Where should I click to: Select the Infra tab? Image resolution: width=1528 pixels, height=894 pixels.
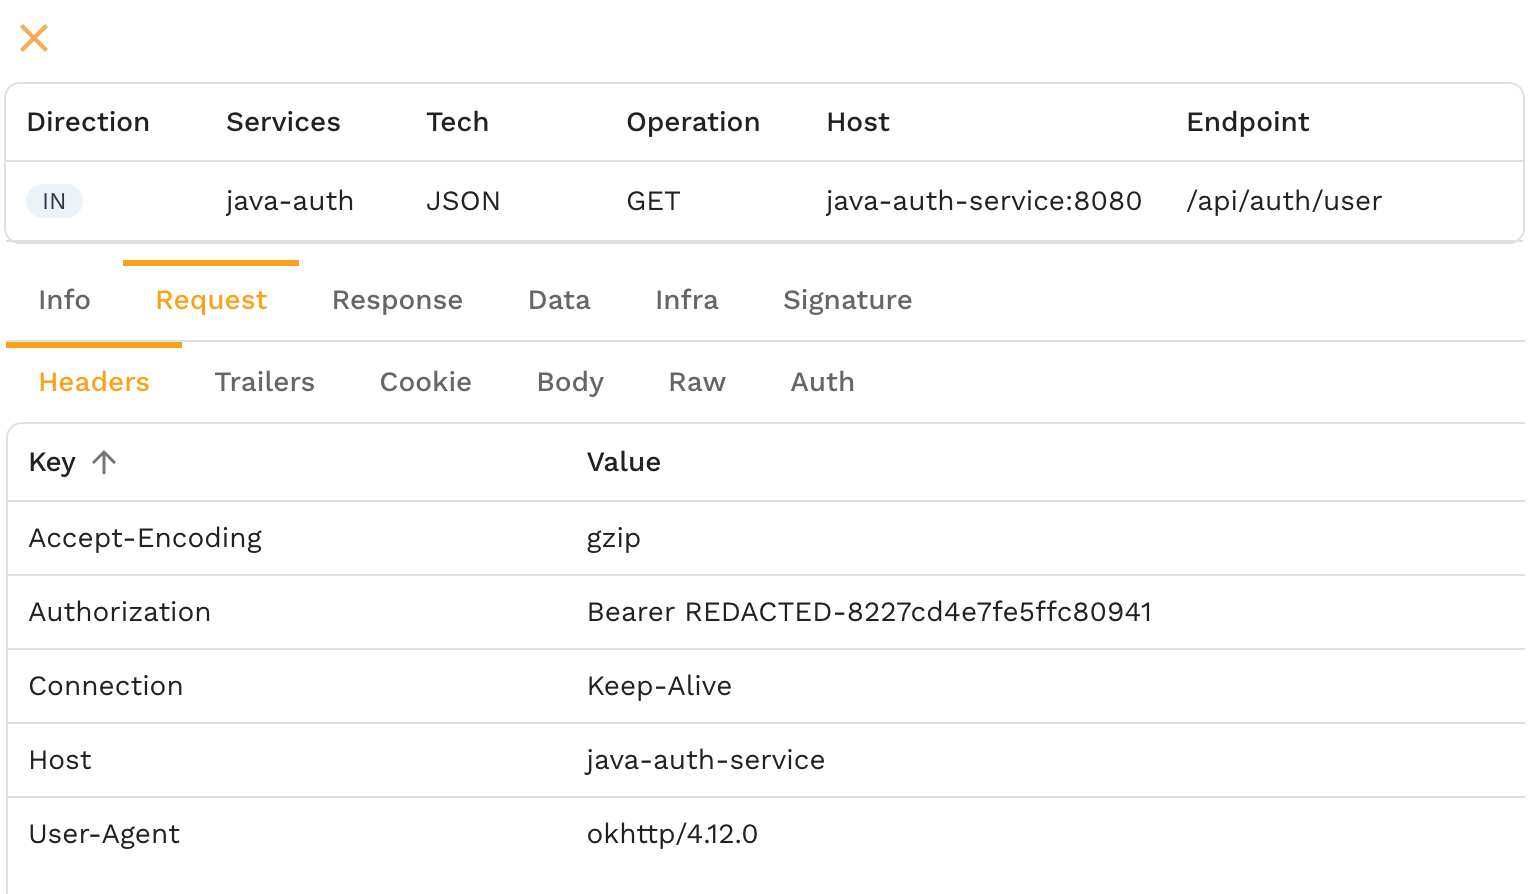click(x=686, y=300)
